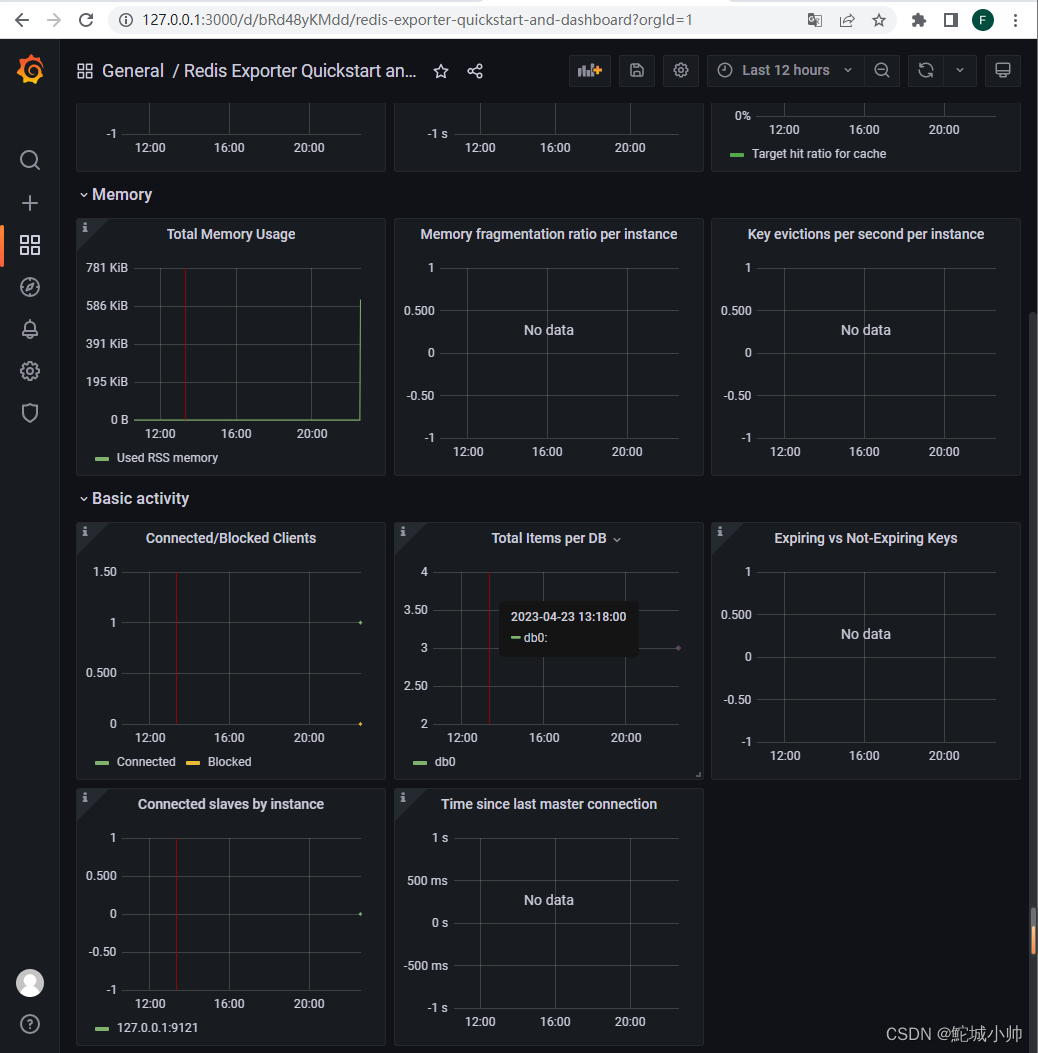Refresh the dashboard
The width and height of the screenshot is (1038, 1053).
(926, 71)
